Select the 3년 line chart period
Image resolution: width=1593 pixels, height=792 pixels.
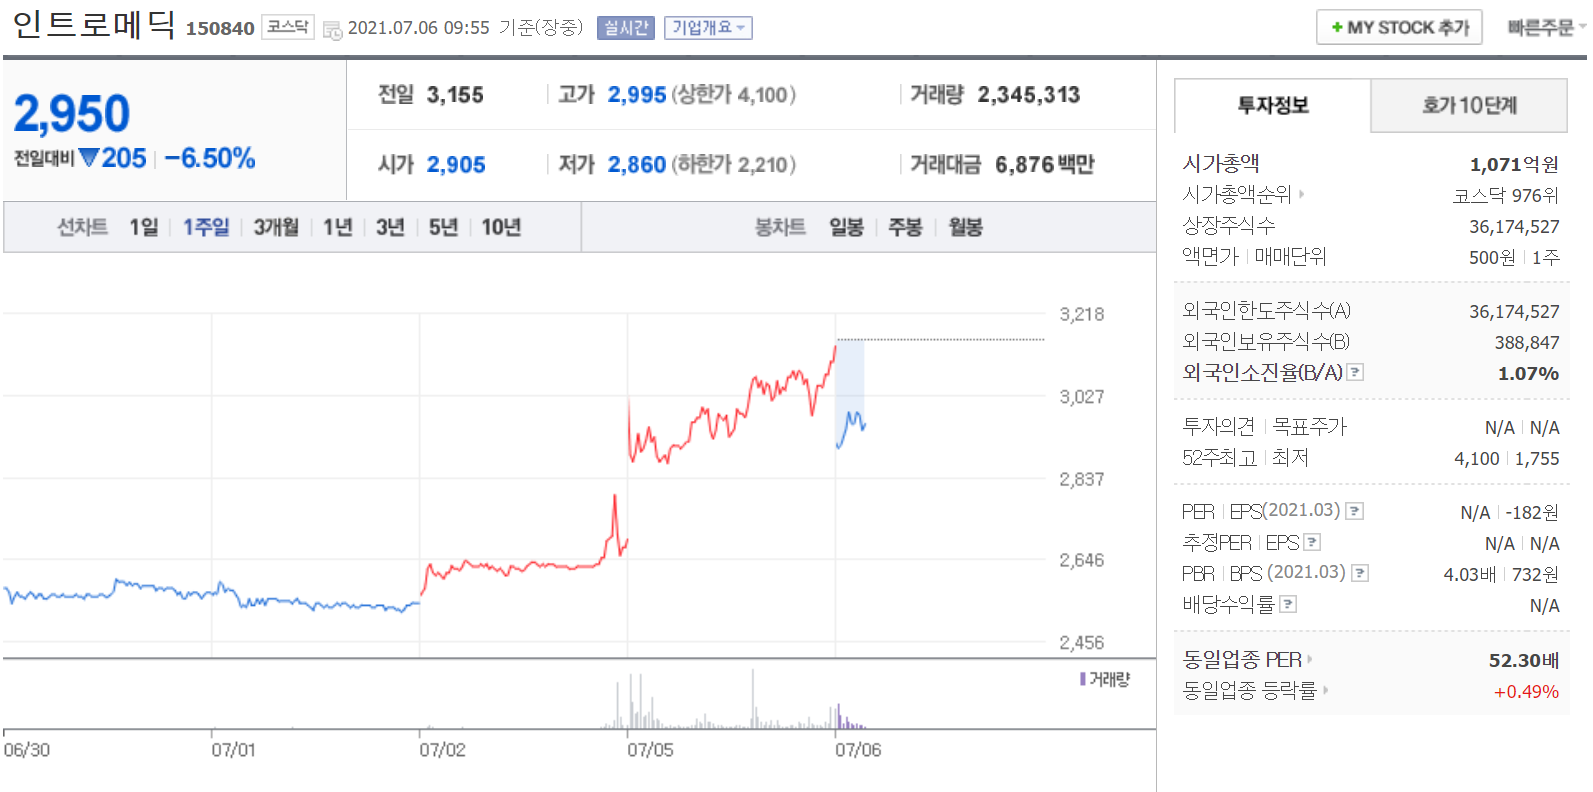[390, 227]
